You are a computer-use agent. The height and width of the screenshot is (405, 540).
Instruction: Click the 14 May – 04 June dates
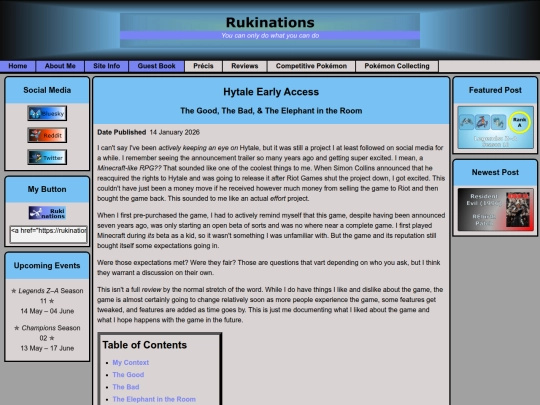47,311
